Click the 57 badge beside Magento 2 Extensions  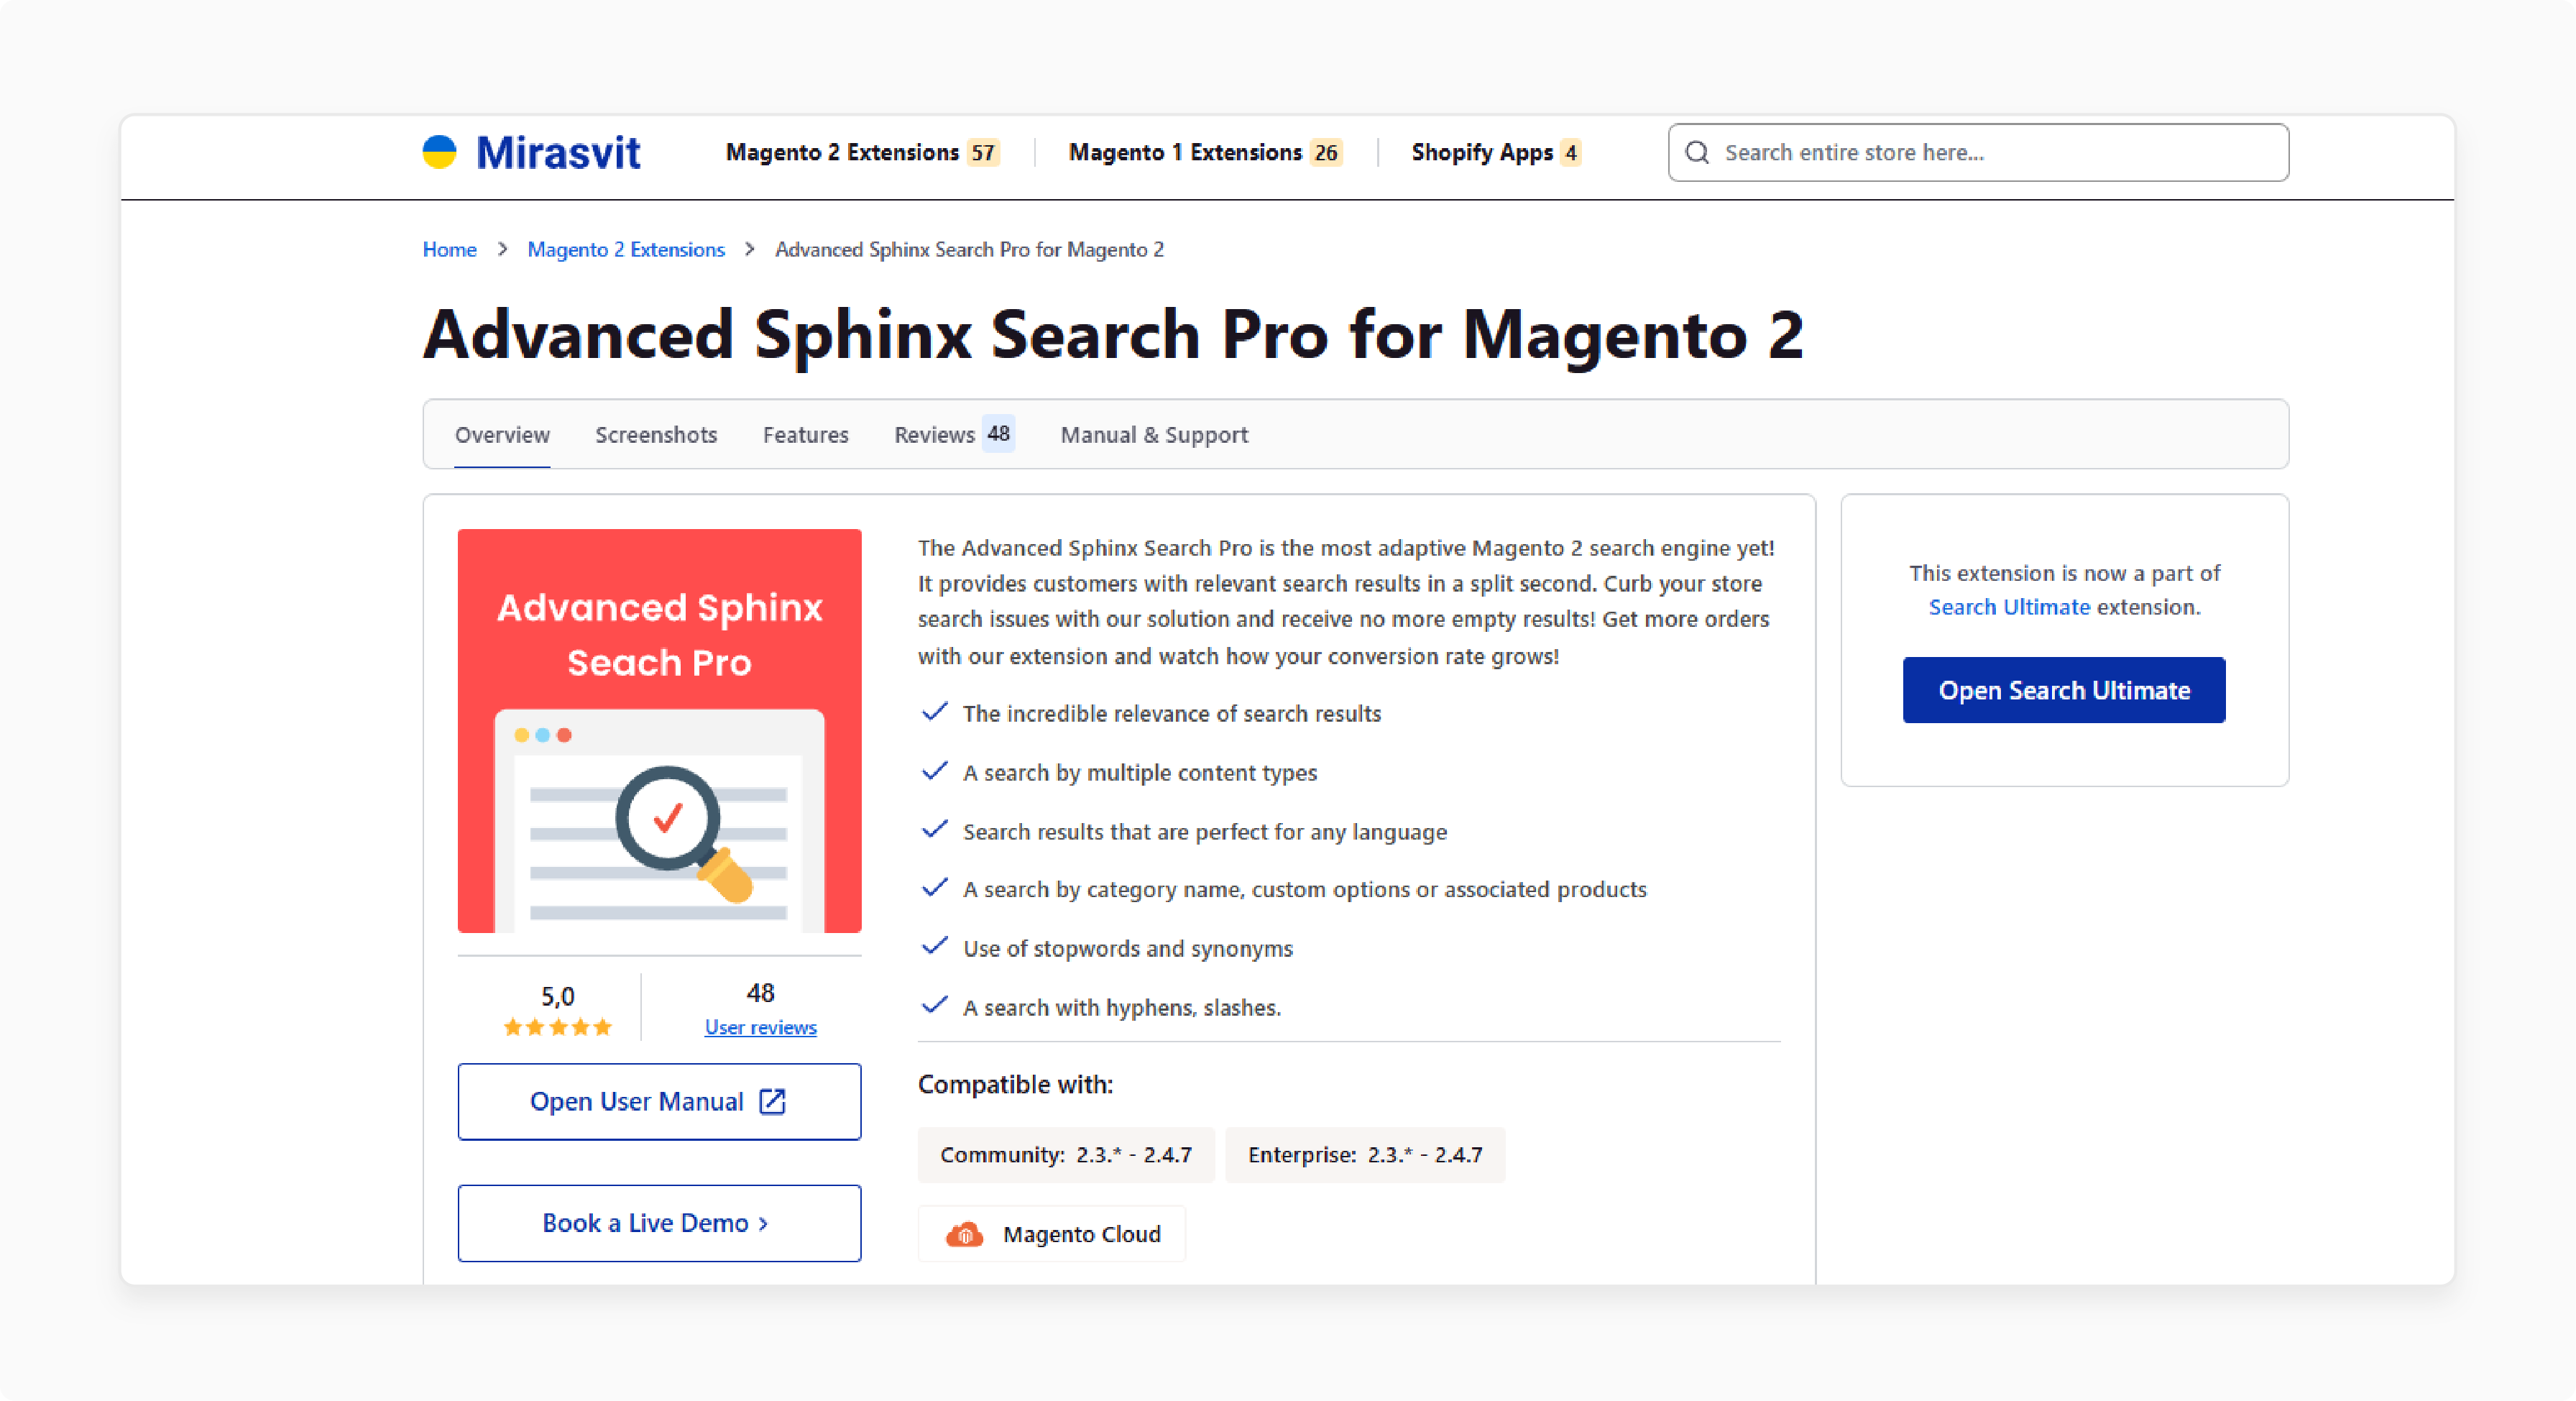(983, 153)
